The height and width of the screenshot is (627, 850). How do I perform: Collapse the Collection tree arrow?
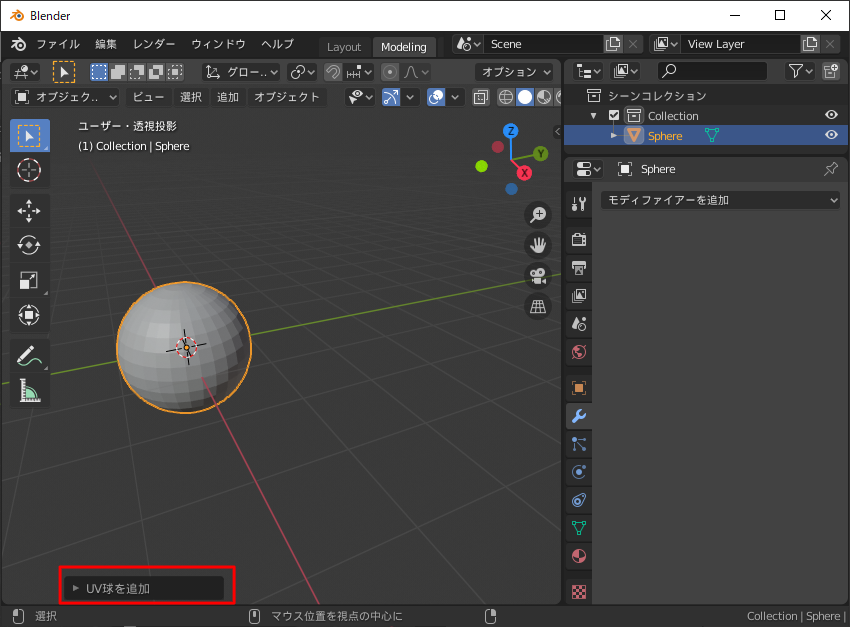point(594,115)
